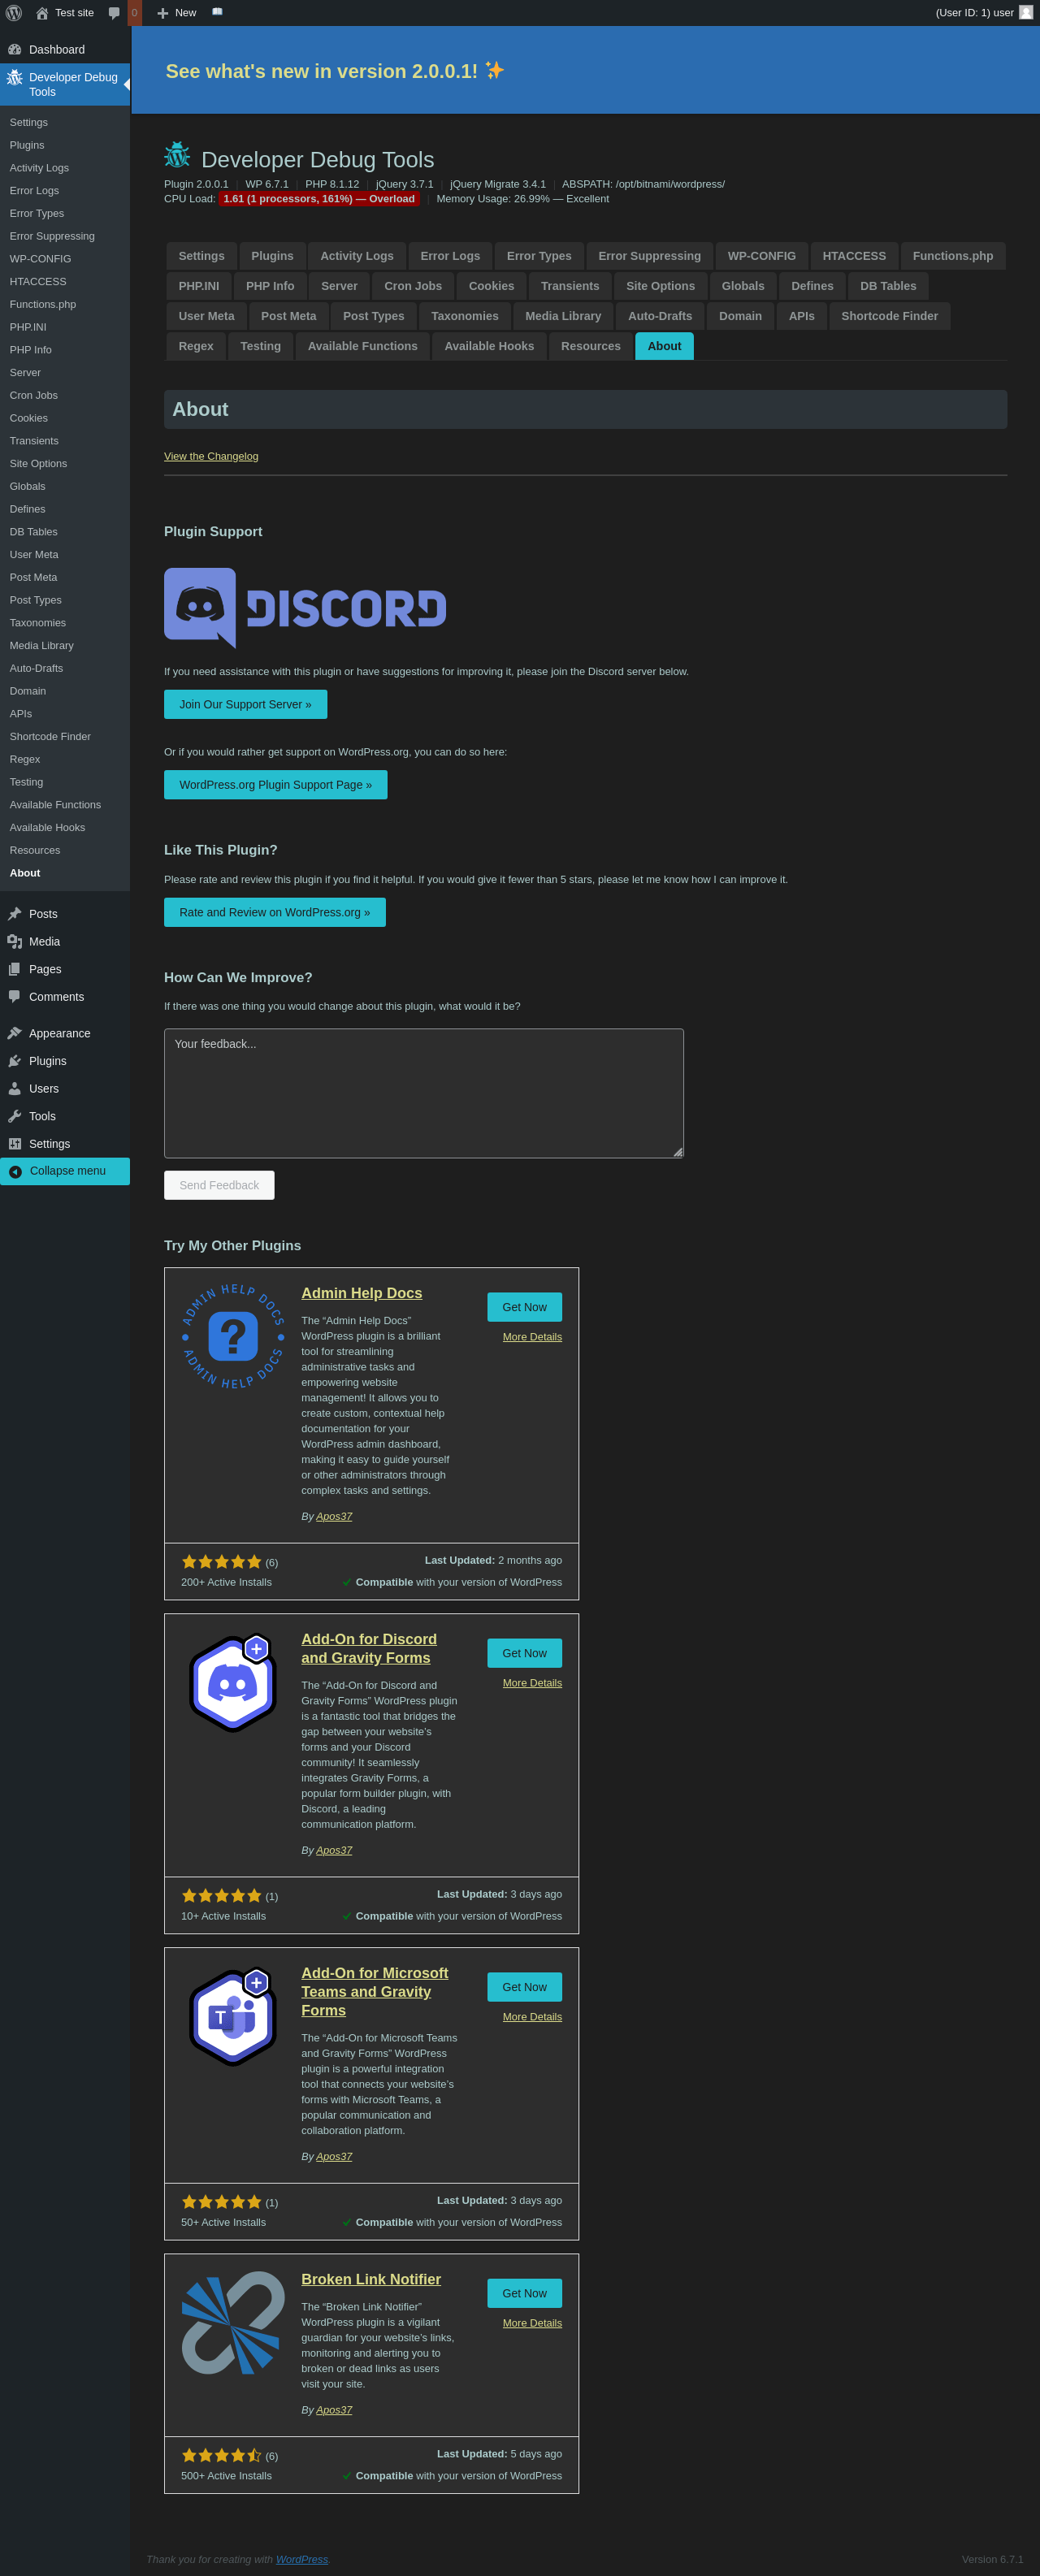Click the WordPress logo in admin bar

tap(14, 13)
